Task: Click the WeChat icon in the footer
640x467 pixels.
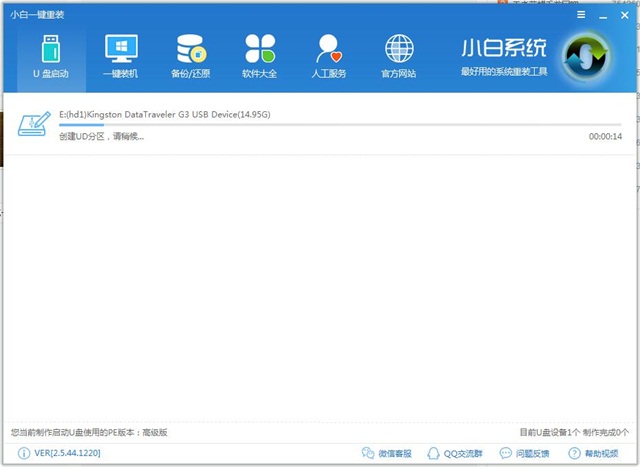Action: point(368,453)
